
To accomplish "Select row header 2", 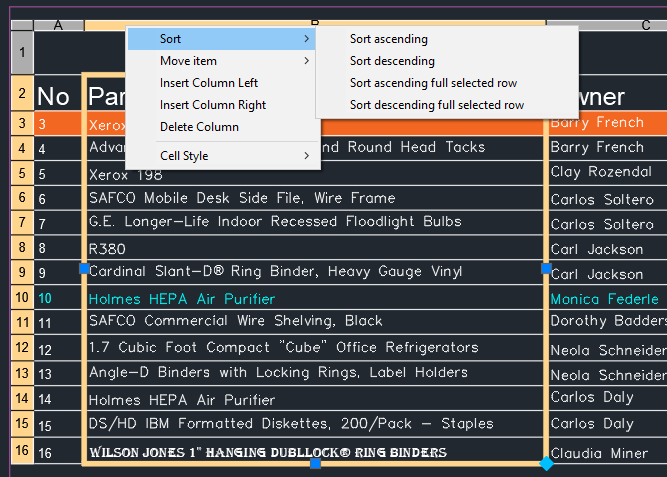I will [22, 93].
